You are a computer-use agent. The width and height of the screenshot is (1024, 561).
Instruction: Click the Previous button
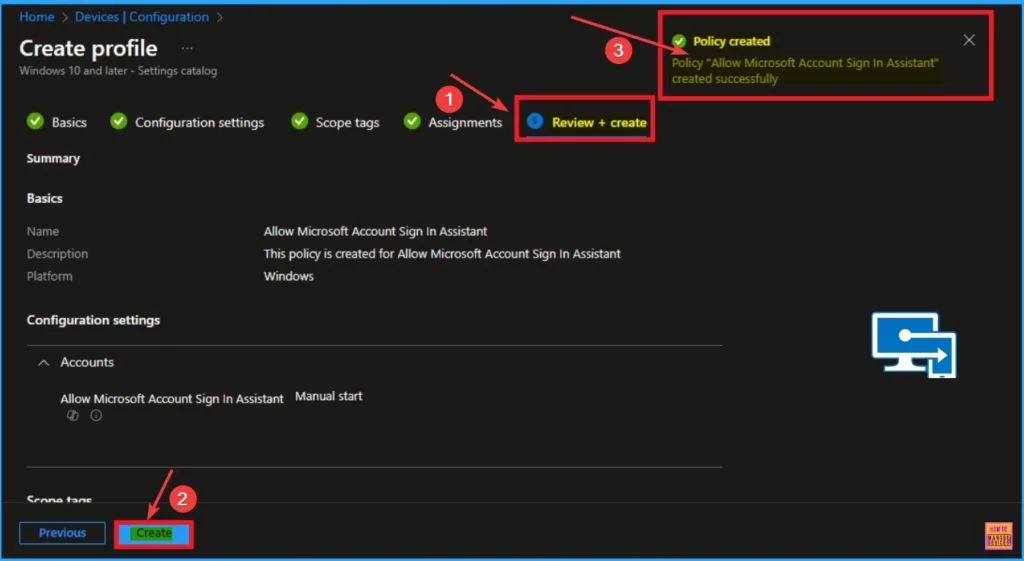[x=62, y=533]
